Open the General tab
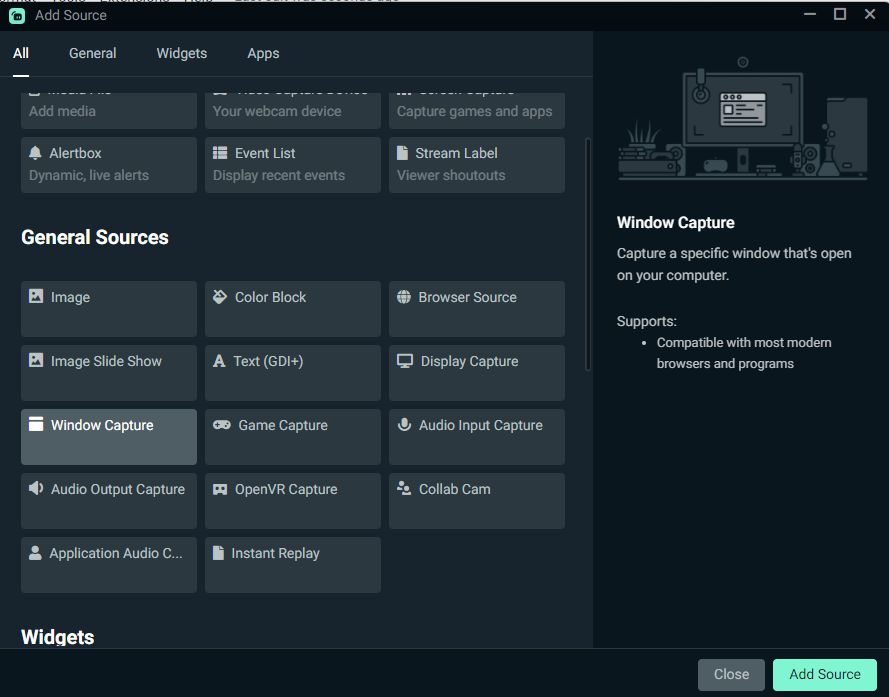The width and height of the screenshot is (889, 697). [x=92, y=53]
